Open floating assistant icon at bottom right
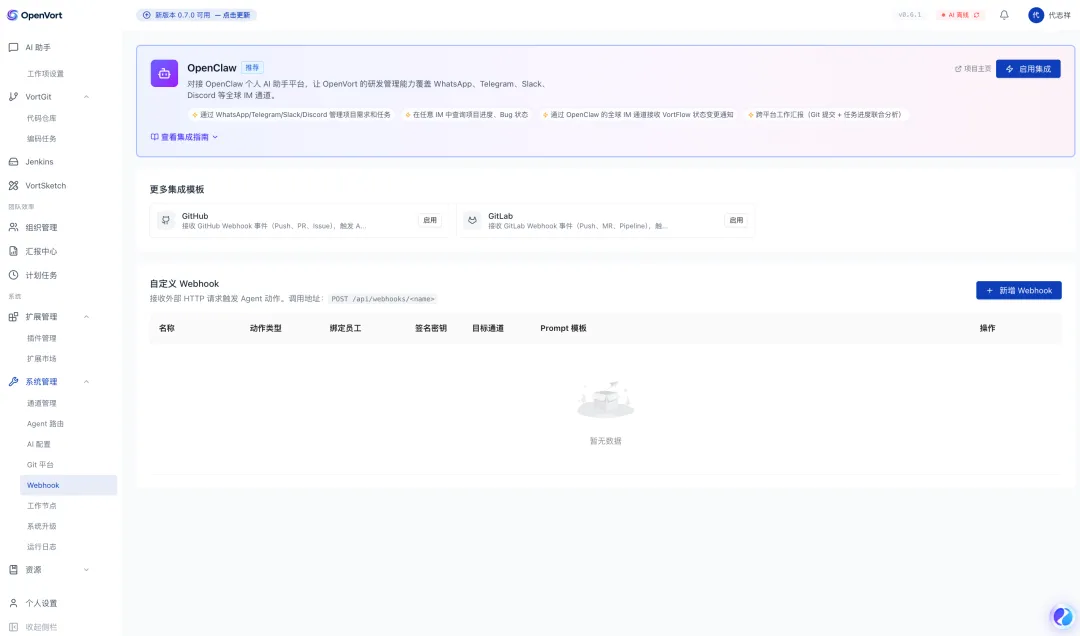This screenshot has height=636, width=1080. (1063, 617)
